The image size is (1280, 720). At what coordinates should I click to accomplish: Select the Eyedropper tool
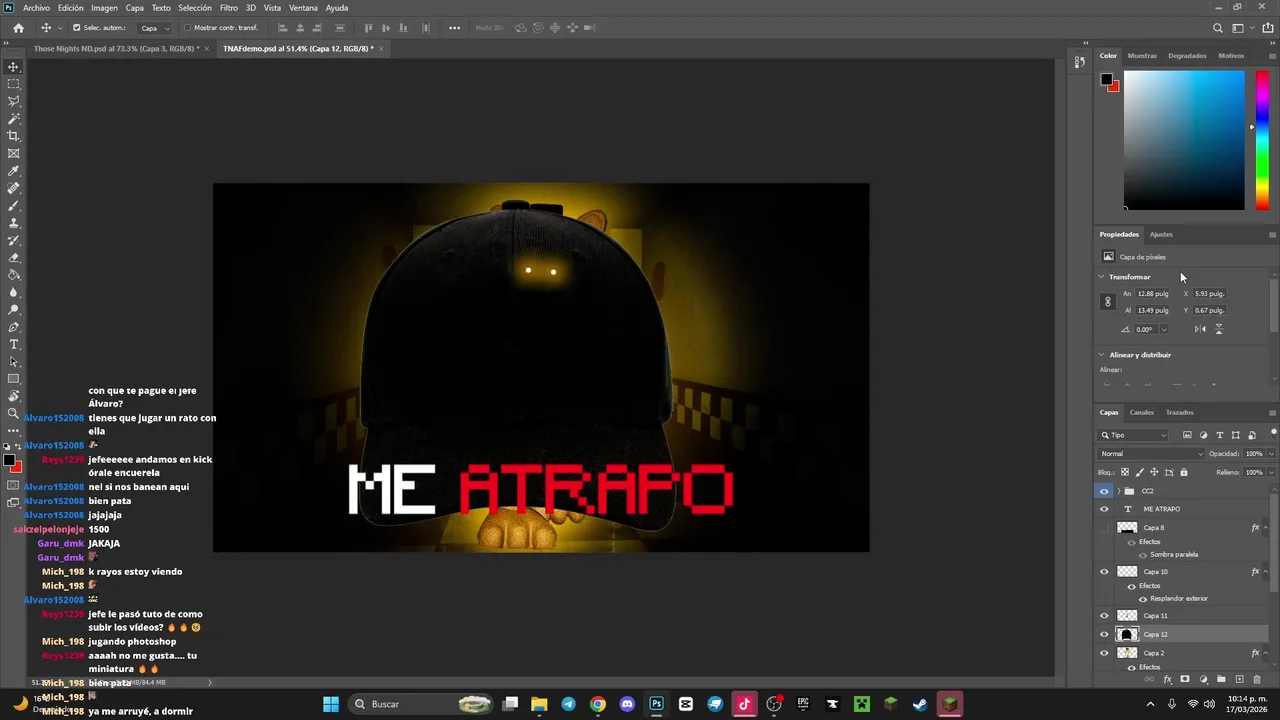click(x=14, y=171)
